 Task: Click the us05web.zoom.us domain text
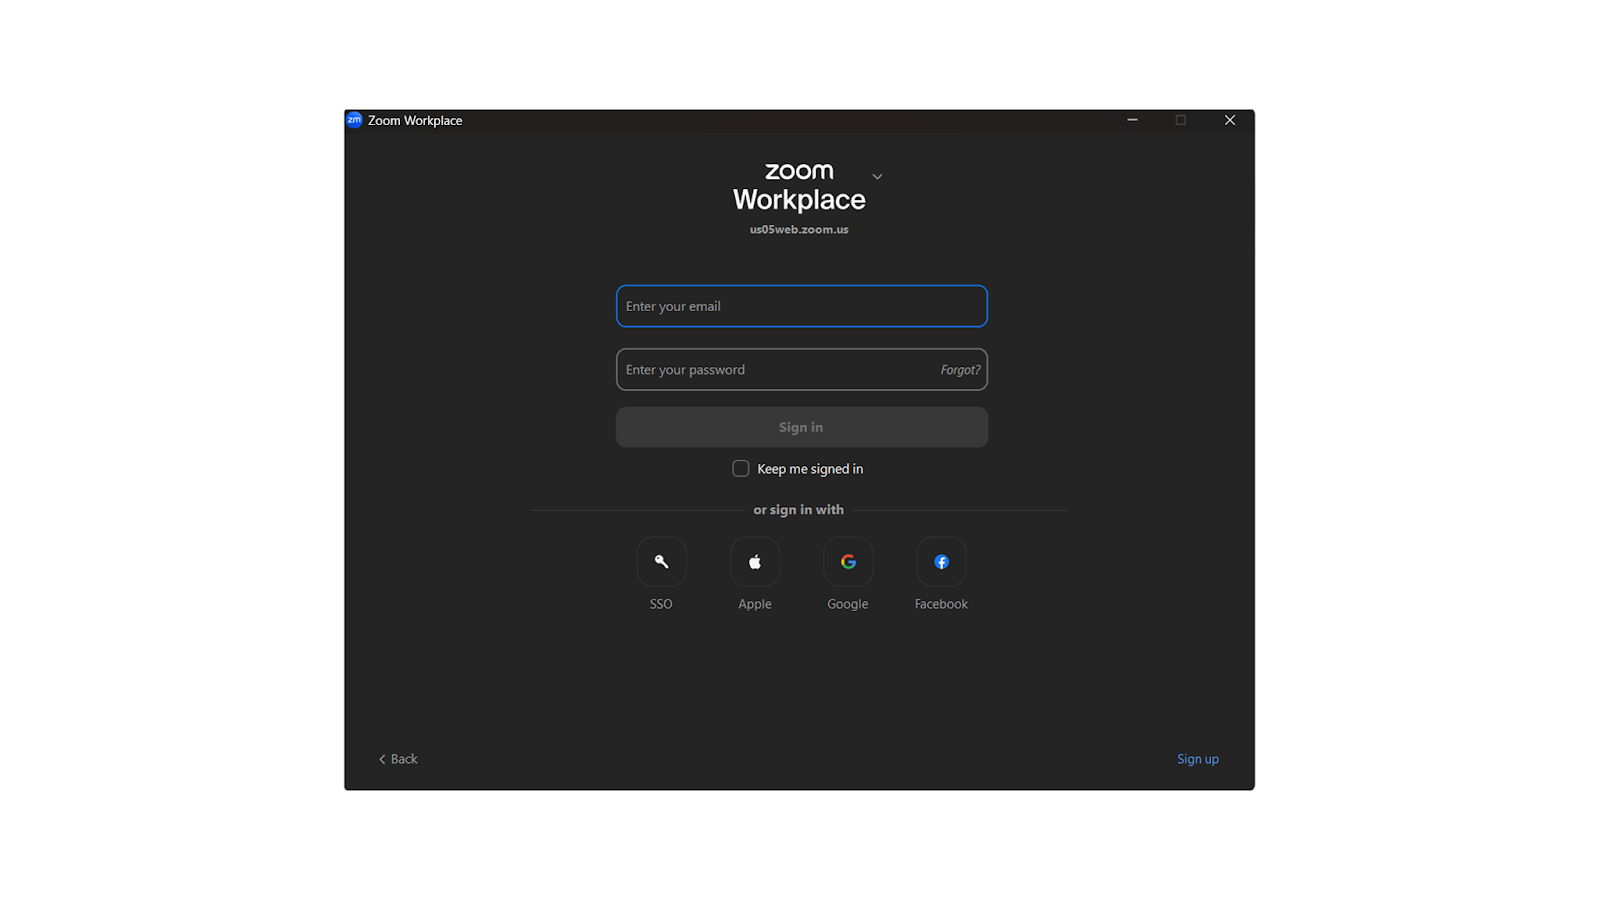point(799,229)
